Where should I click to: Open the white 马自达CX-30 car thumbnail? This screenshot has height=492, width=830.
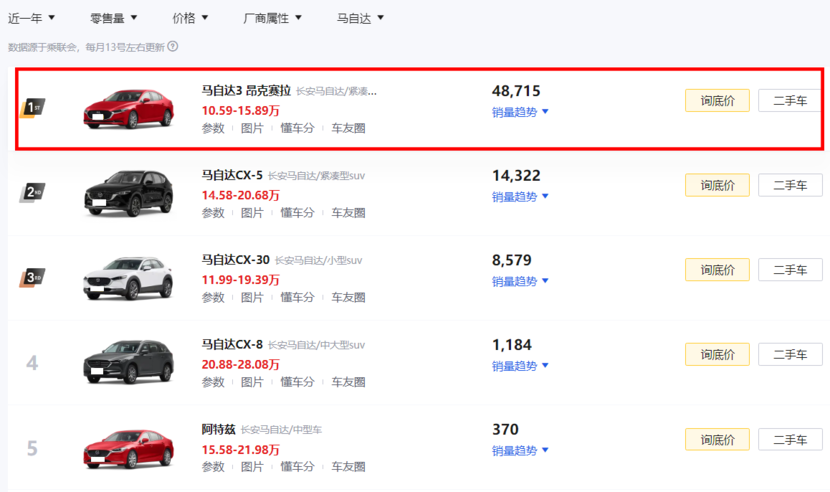pos(128,278)
